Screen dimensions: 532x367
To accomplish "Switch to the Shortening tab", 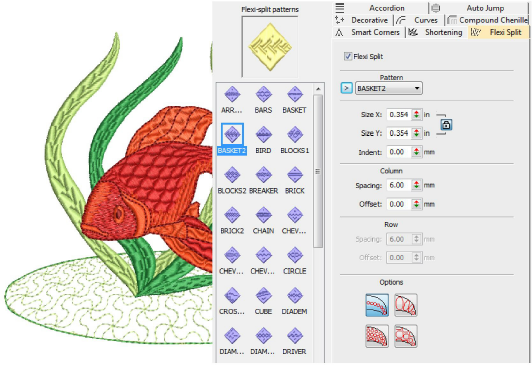I will coord(436,32).
